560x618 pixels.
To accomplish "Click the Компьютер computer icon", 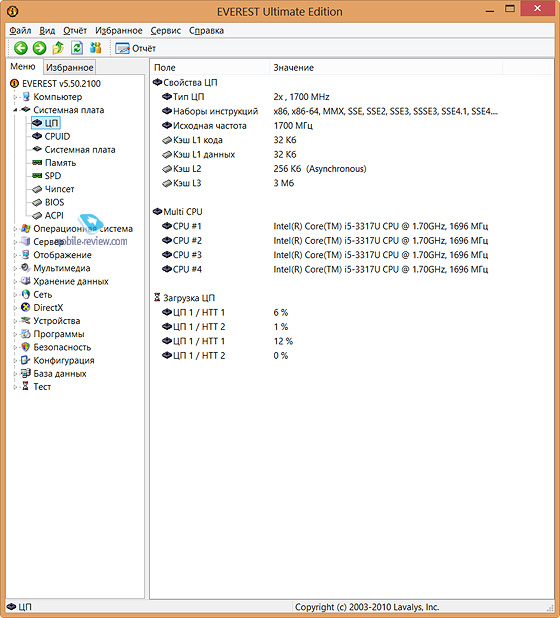I will tap(26, 97).
